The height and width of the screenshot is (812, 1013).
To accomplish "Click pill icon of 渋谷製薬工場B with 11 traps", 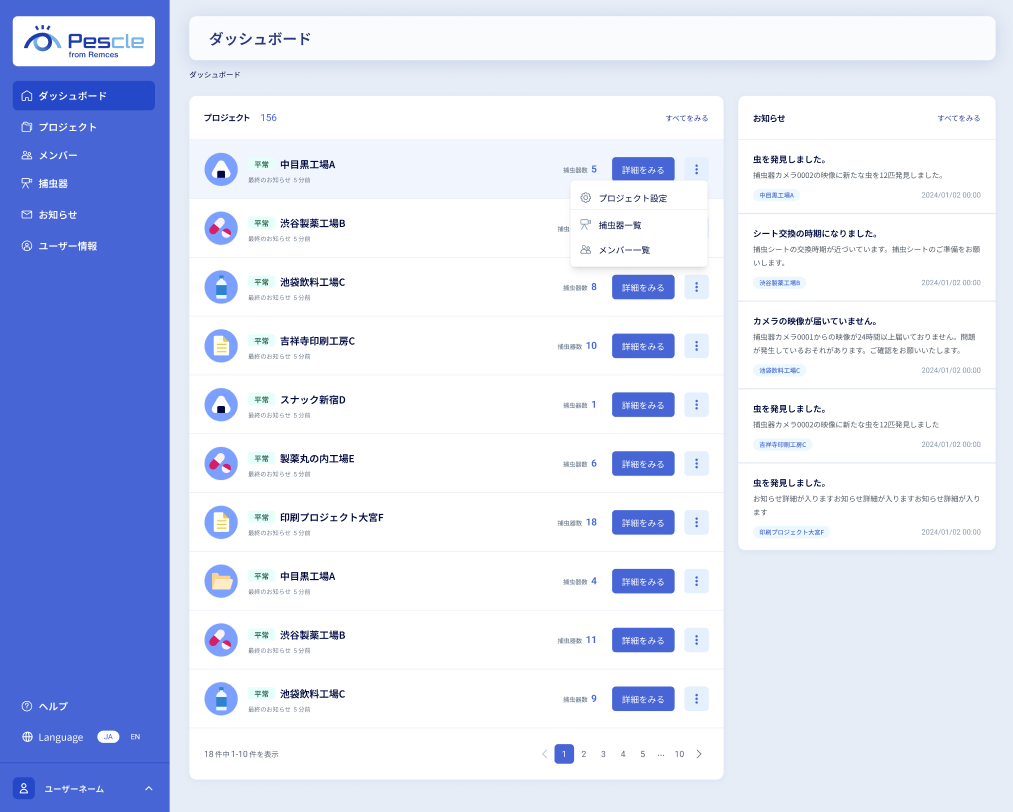I will tap(221, 640).
